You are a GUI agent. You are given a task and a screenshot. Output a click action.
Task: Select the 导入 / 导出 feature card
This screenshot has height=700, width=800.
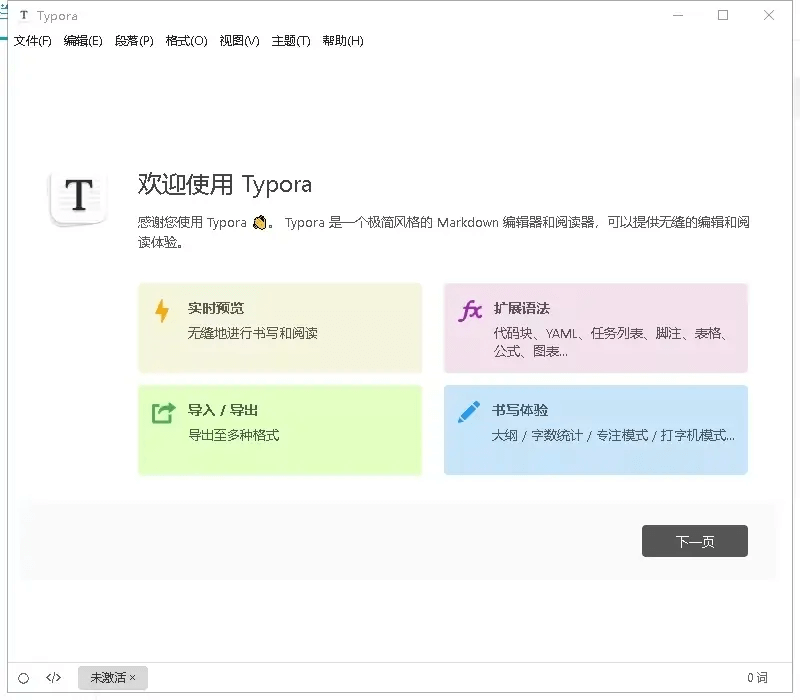point(280,430)
